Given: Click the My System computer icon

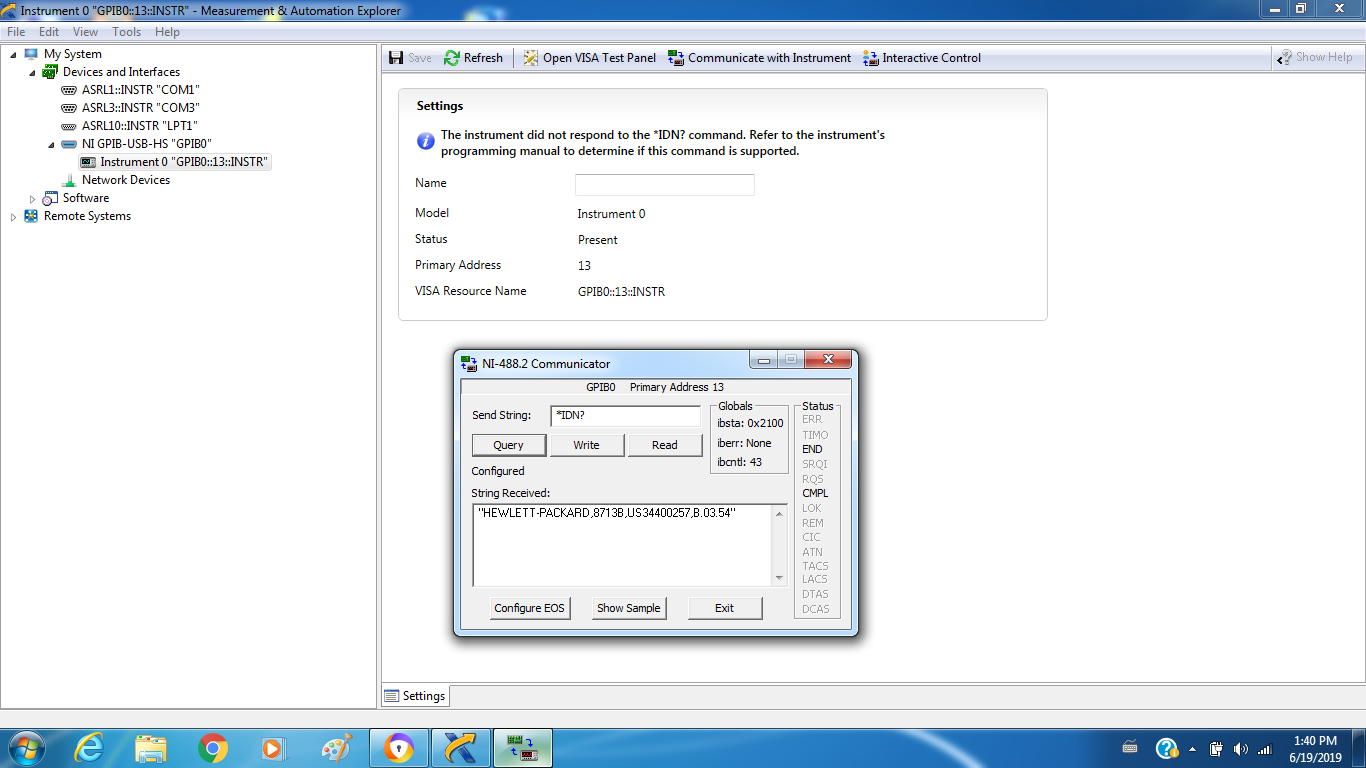Looking at the screenshot, I should click(x=31, y=54).
